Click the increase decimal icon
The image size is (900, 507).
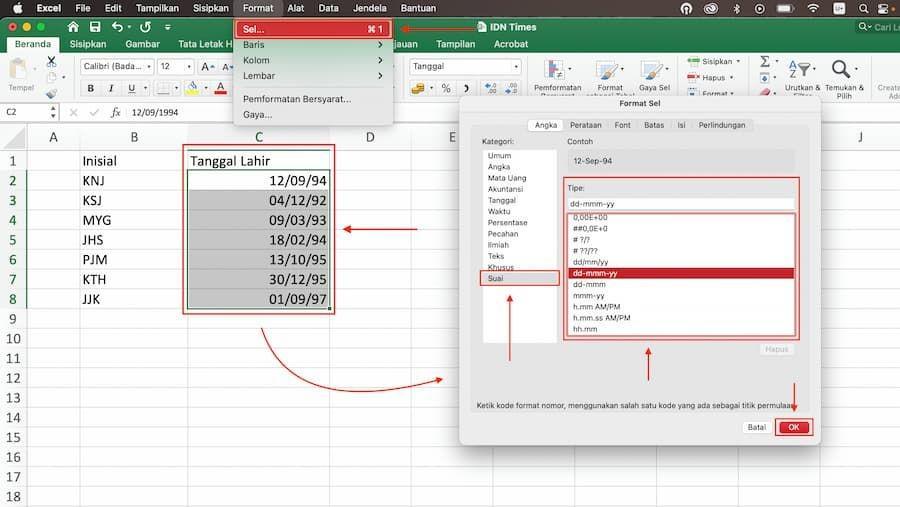pyautogui.click(x=491, y=88)
